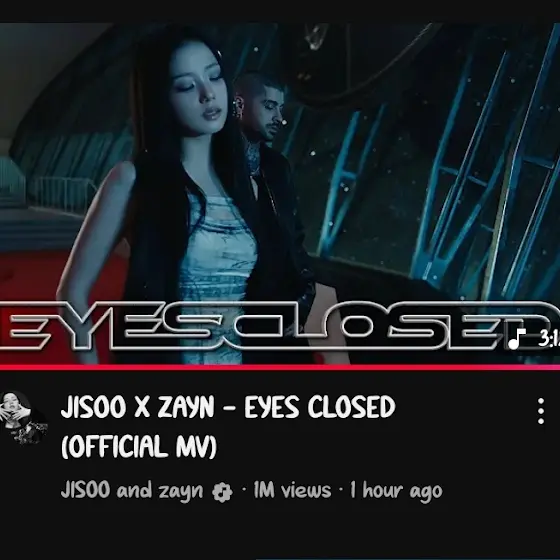560x560 pixels.
Task: Click the title line JISOO X ZAYN – EYES CLOSED
Action: (228, 406)
